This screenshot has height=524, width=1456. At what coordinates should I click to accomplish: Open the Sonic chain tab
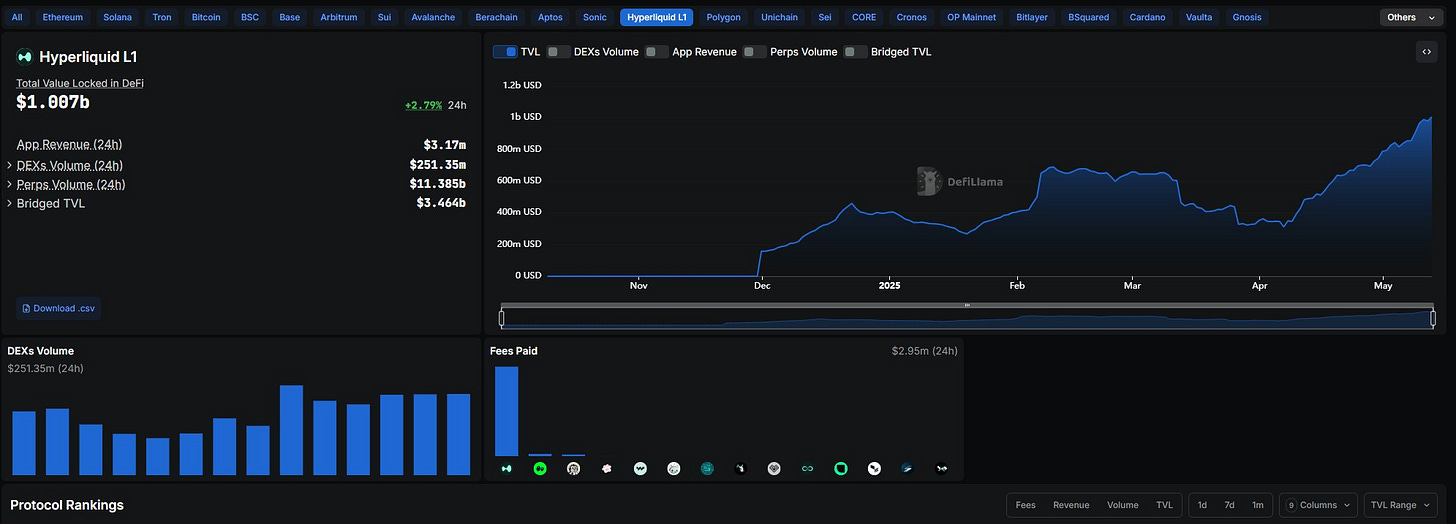tap(595, 17)
